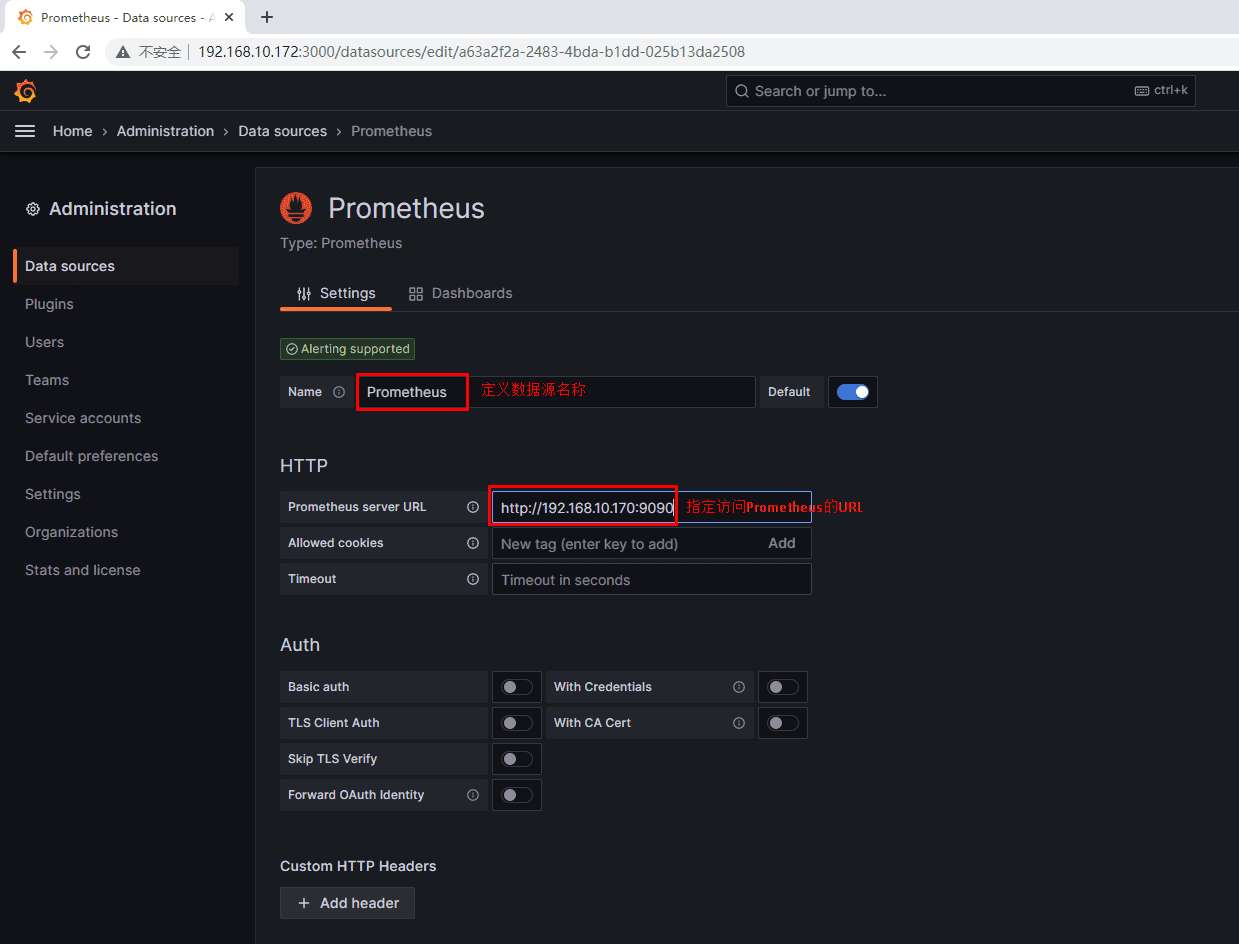Click the browser address bar URL
This screenshot has height=944, width=1239.
(471, 52)
